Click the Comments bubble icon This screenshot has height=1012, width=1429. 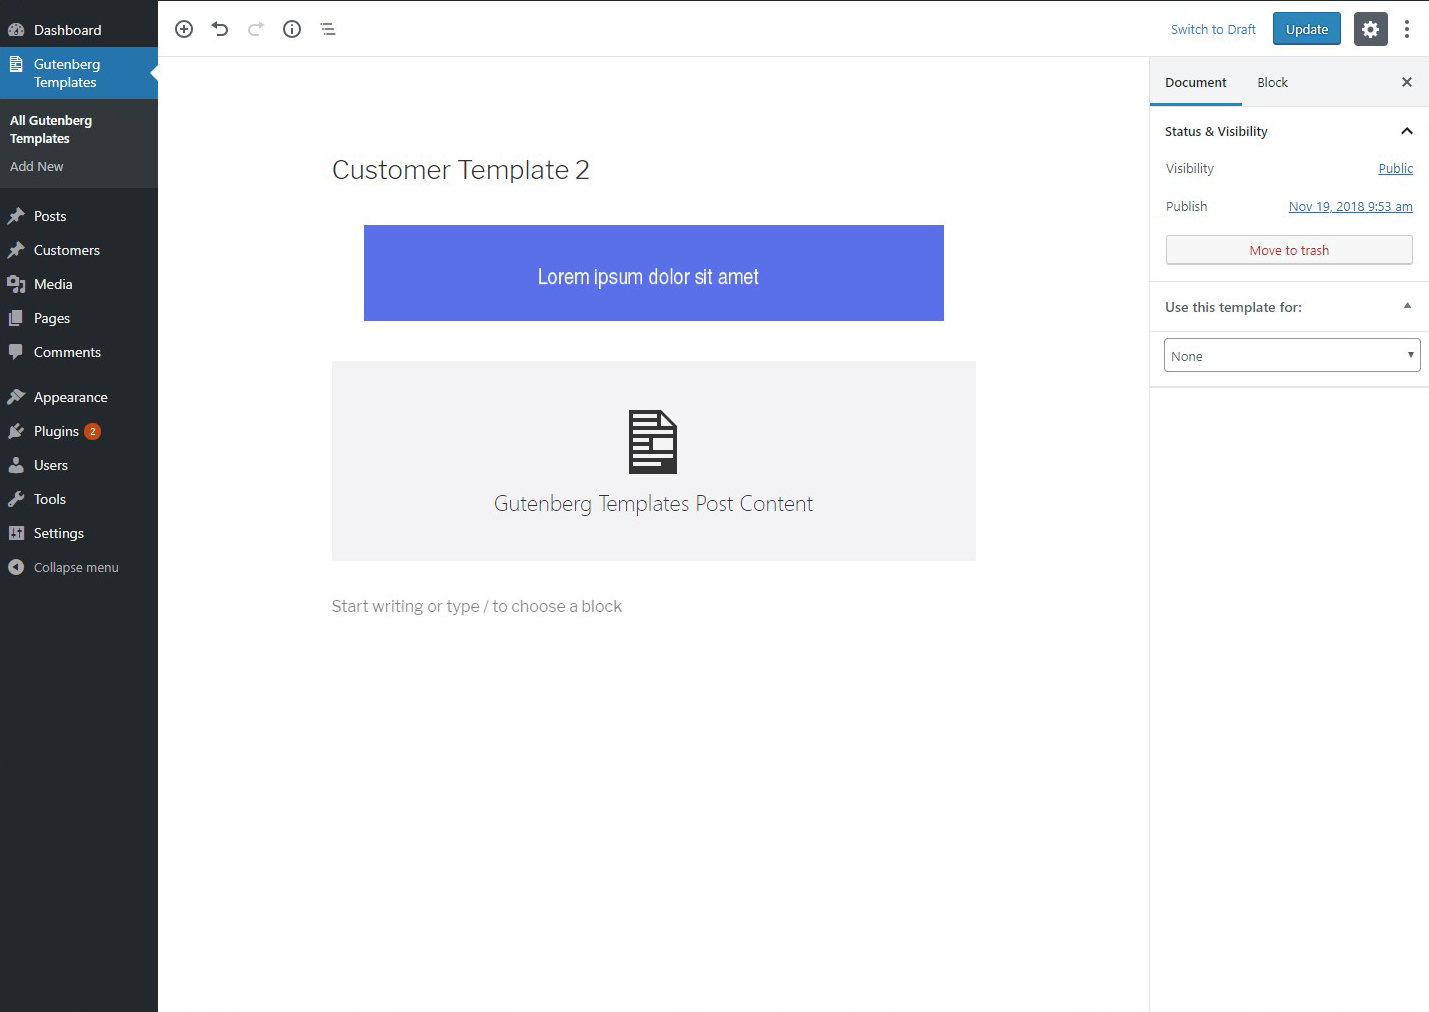[16, 352]
